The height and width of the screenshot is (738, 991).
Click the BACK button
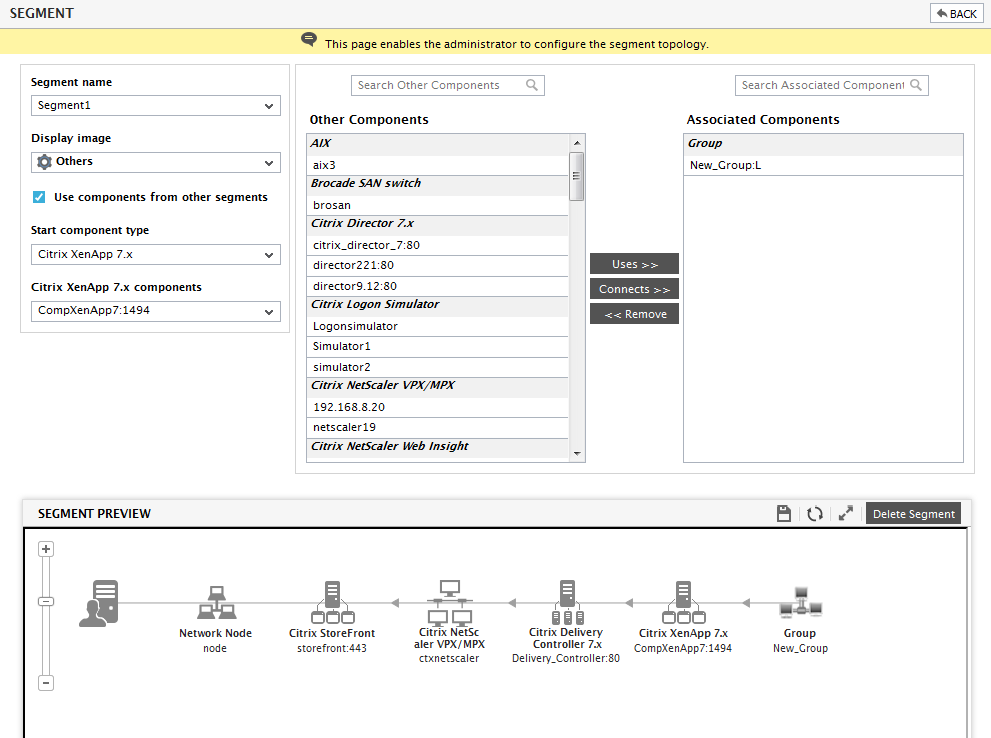tap(957, 13)
